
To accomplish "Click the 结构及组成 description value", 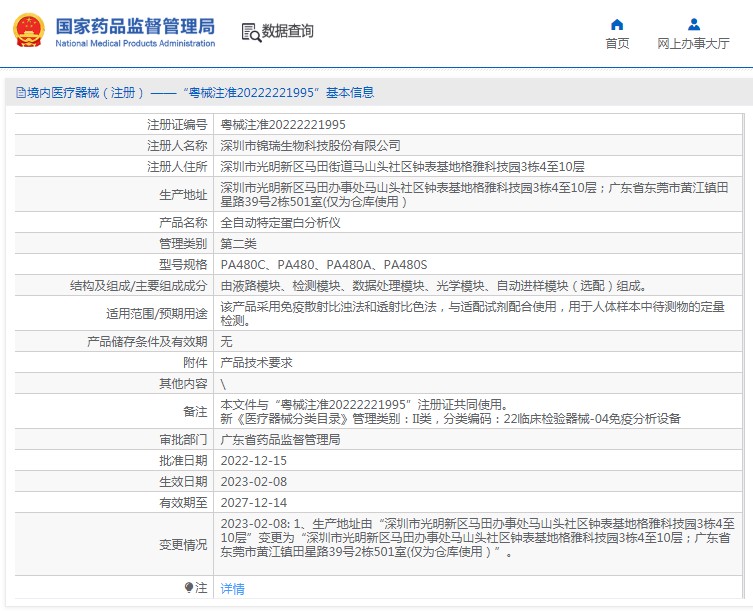I will [435, 286].
